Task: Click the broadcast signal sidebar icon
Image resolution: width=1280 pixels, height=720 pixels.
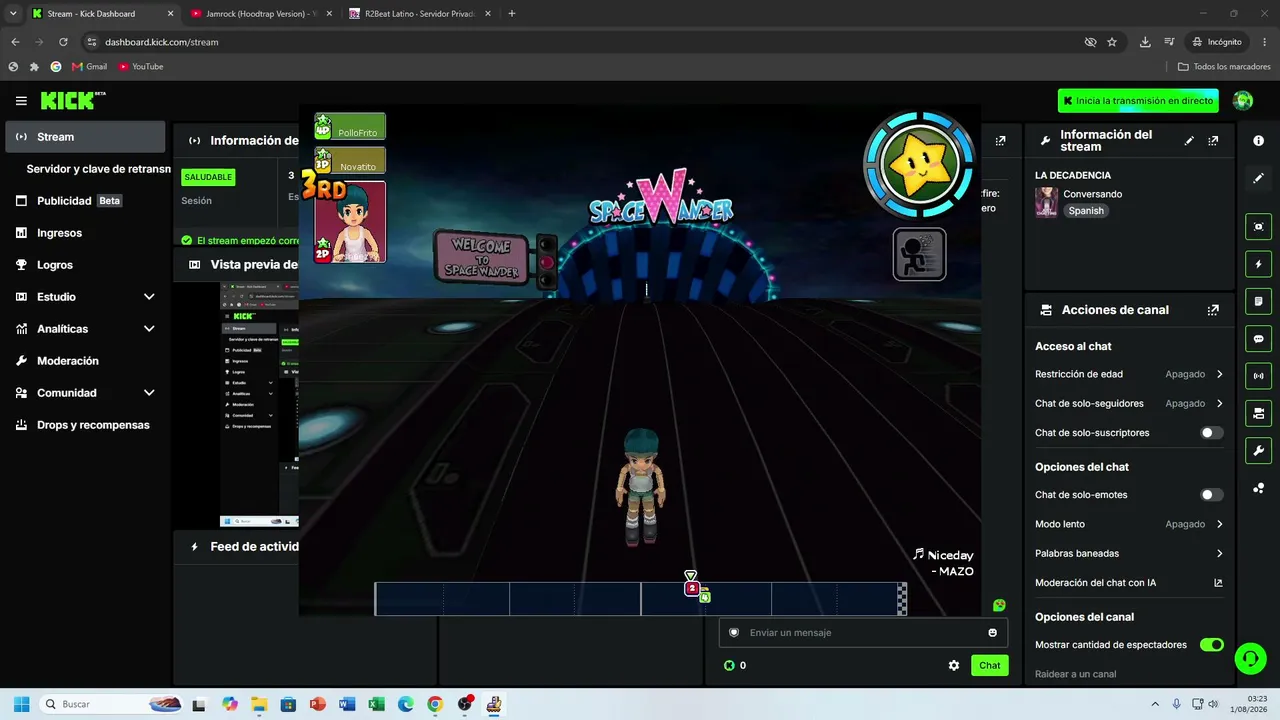Action: pos(1258,376)
